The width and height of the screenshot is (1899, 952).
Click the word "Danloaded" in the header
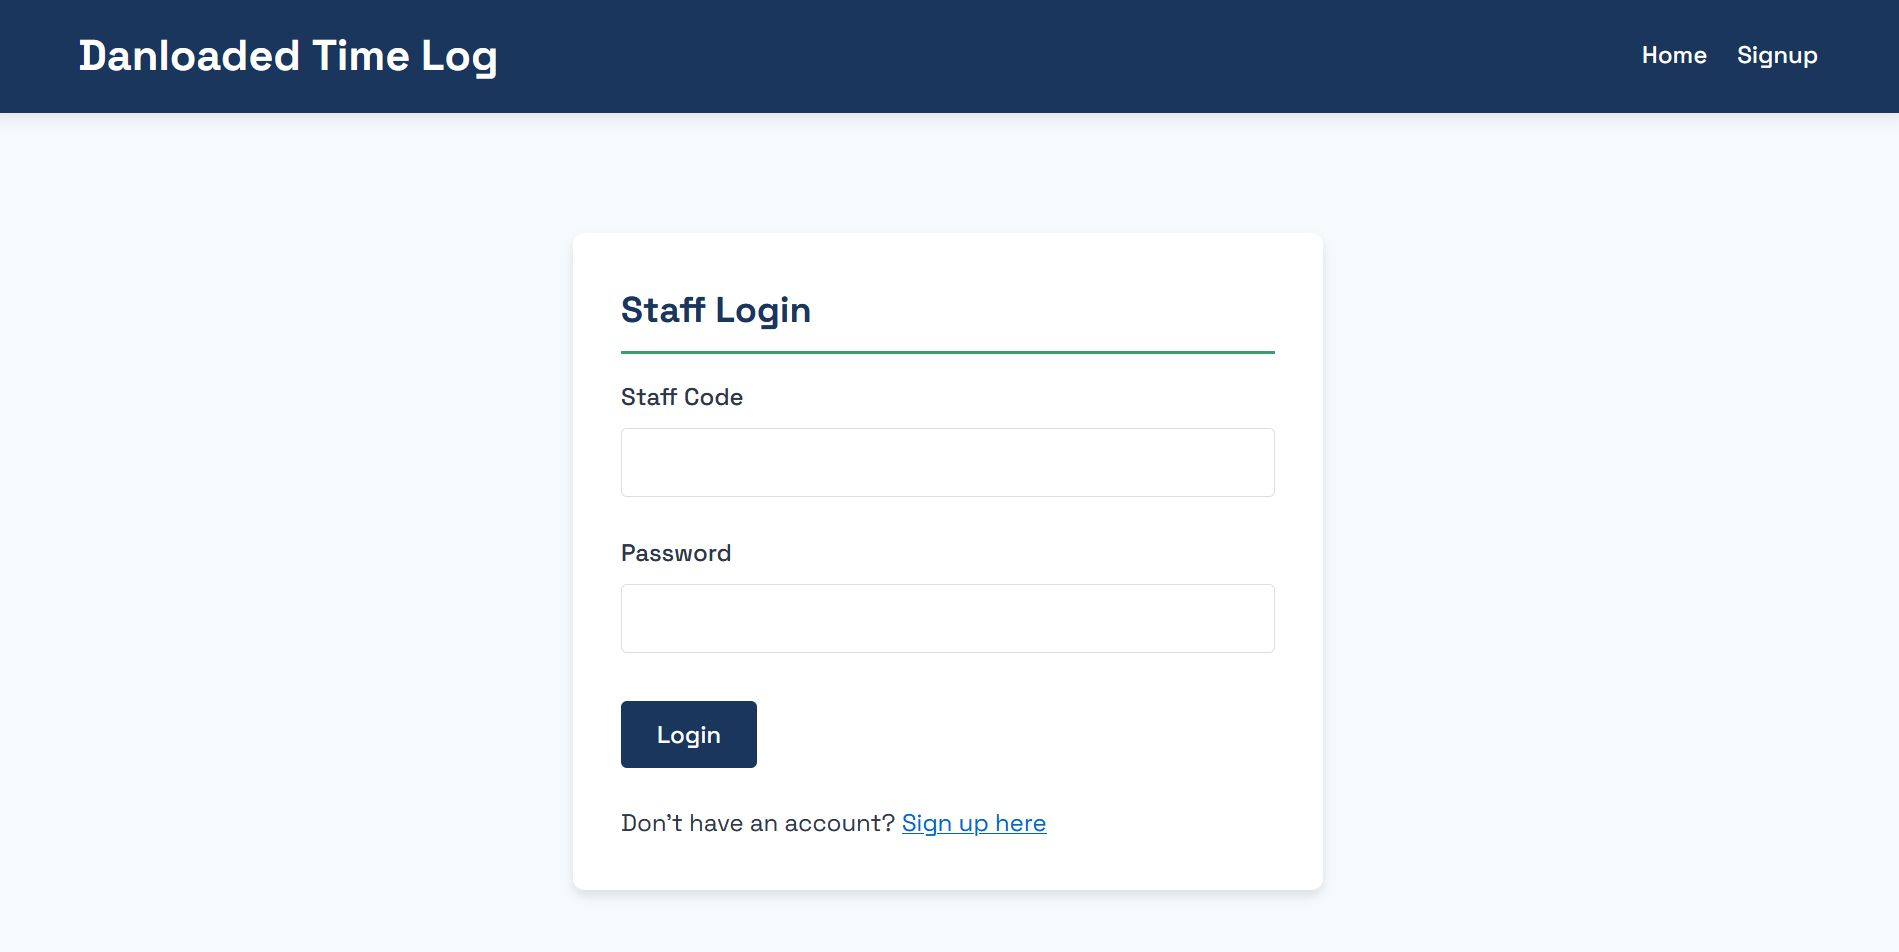189,56
